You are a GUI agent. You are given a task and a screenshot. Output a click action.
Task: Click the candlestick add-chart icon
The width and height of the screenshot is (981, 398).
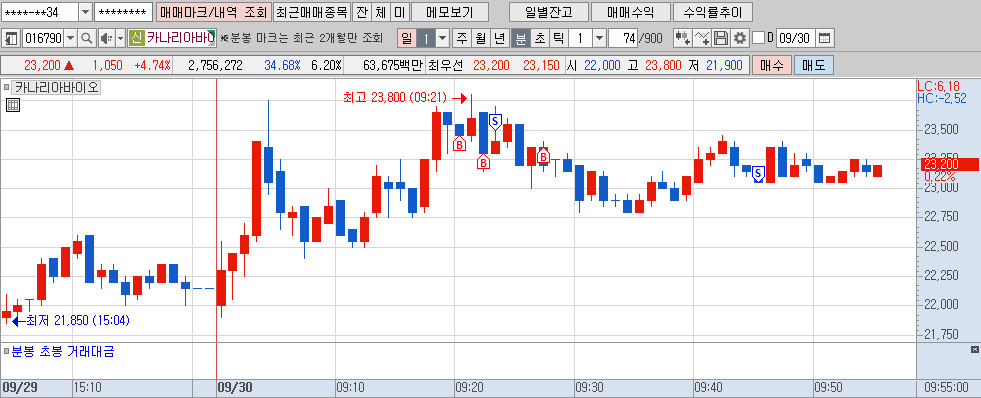[683, 39]
